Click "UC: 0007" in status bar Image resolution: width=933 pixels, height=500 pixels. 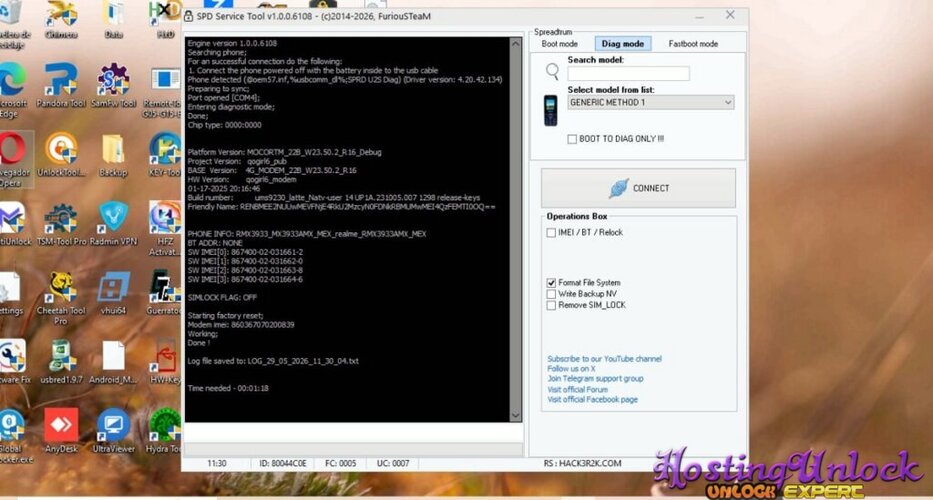click(393, 463)
